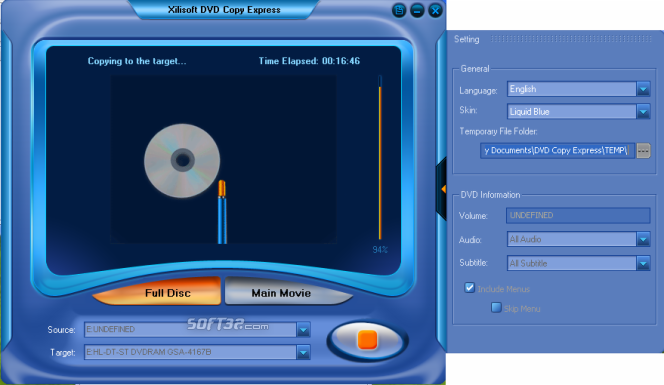Collapse the Setting panel with orange arrow
The height and width of the screenshot is (385, 664).
443,189
